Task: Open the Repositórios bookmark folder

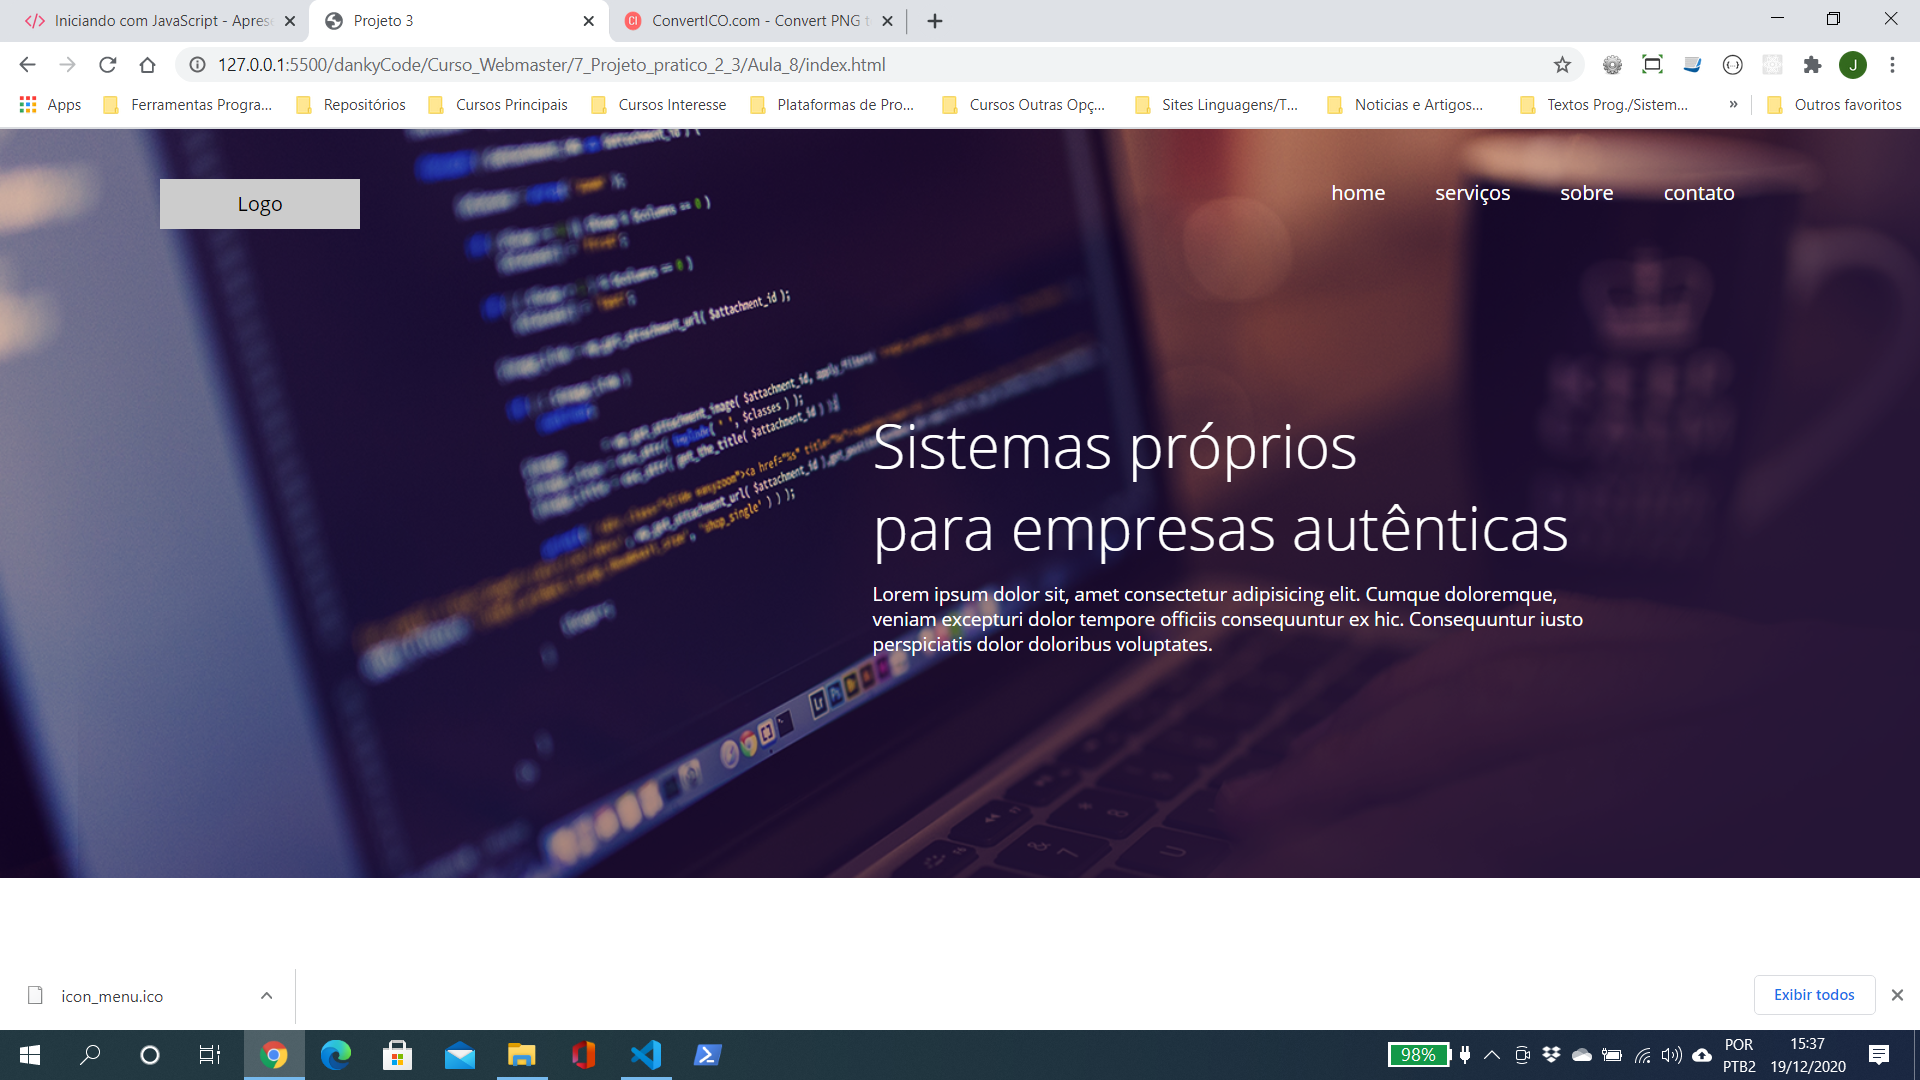Action: tap(351, 105)
